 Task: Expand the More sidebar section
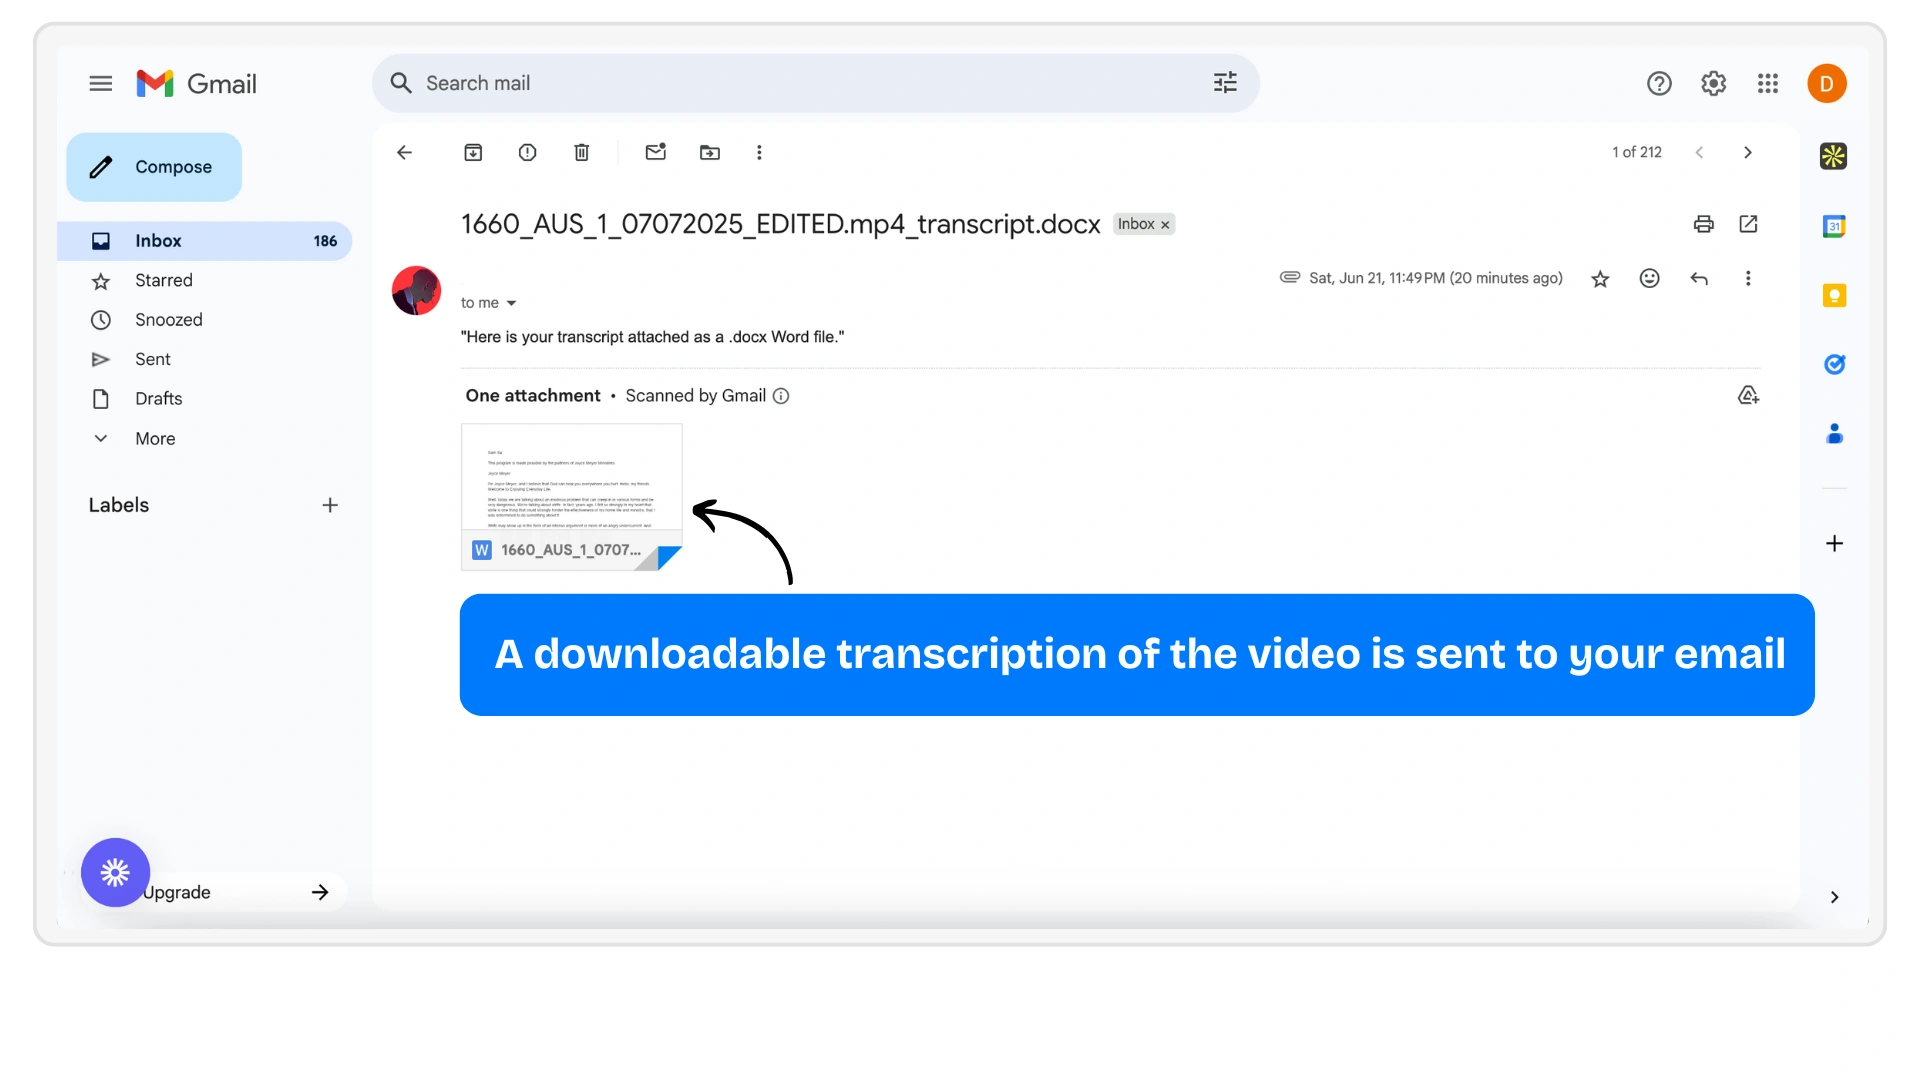coord(155,438)
